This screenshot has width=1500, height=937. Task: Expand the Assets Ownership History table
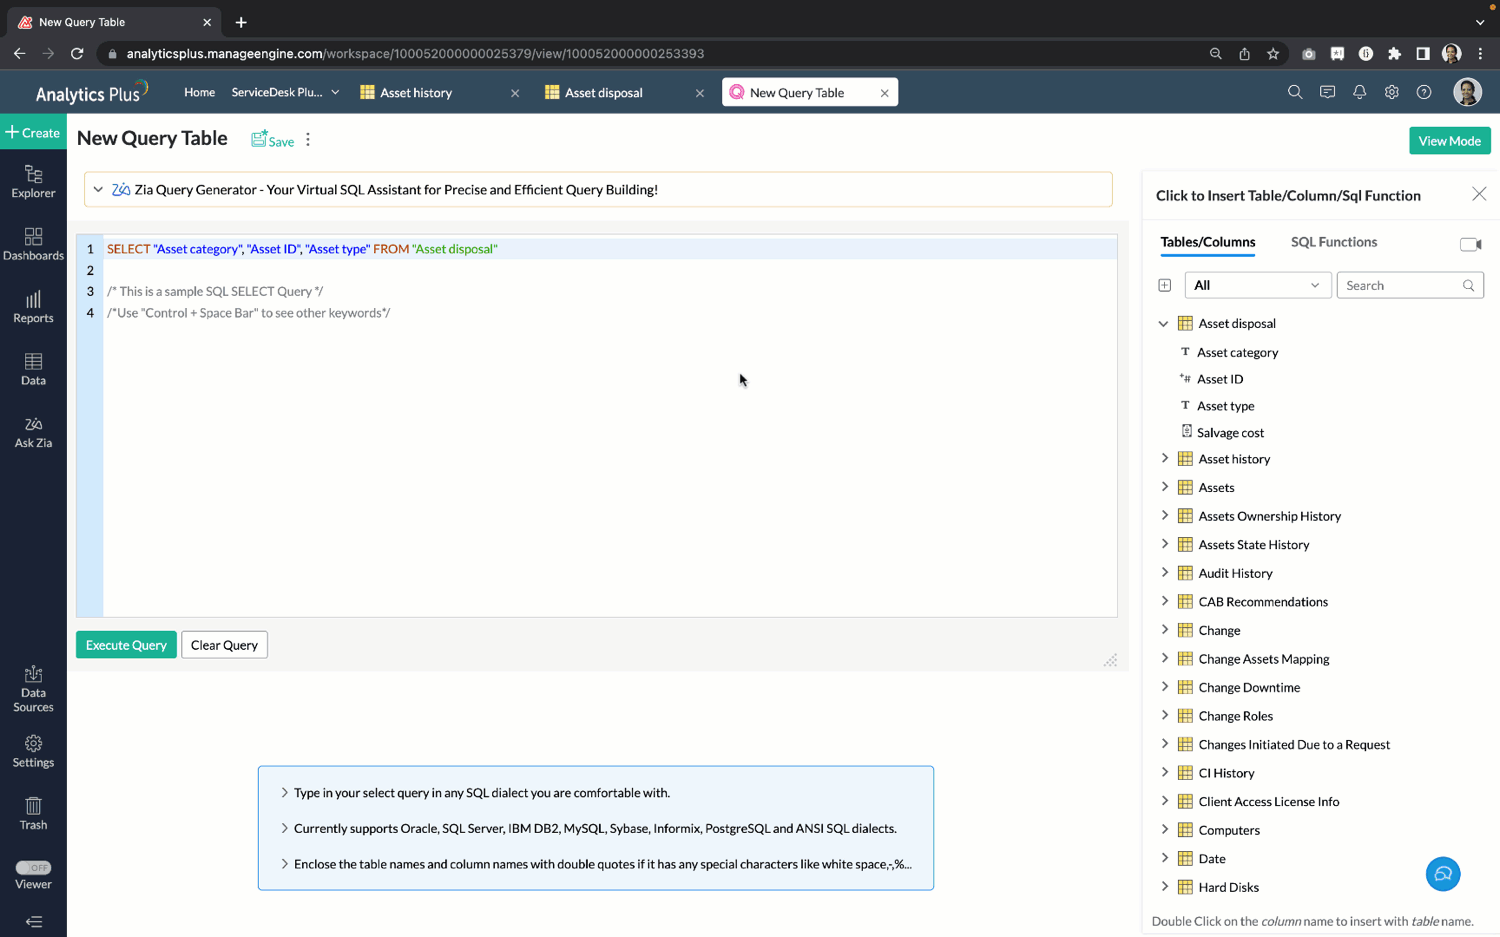[x=1164, y=516]
